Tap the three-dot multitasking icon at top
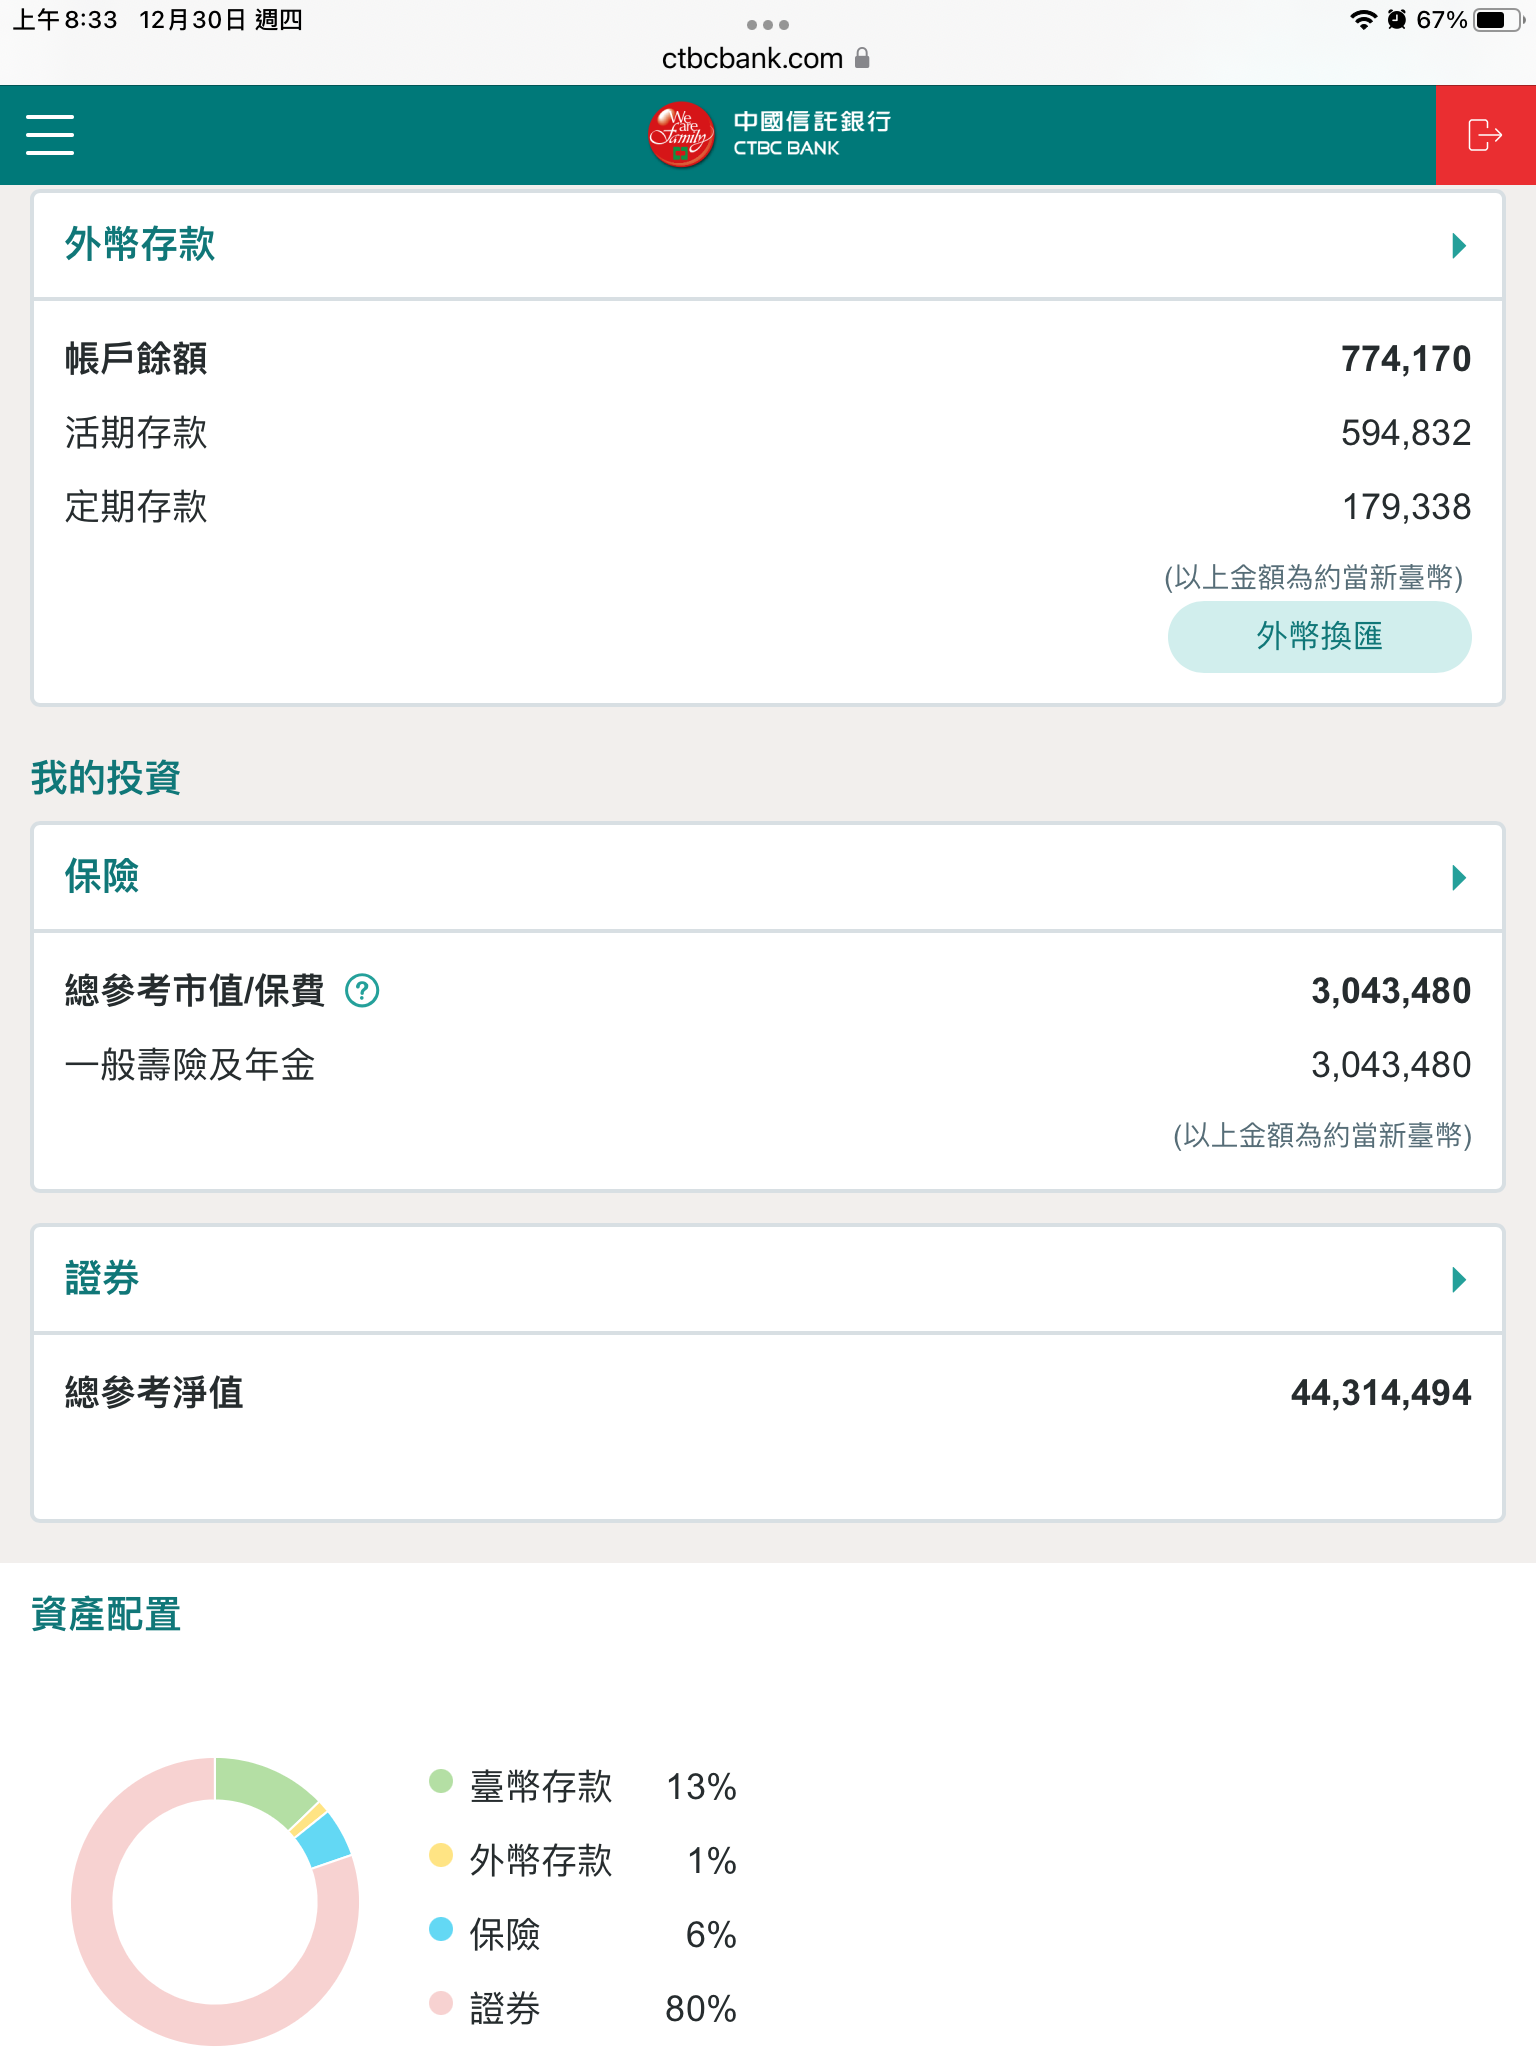1536x2048 pixels. (768, 24)
